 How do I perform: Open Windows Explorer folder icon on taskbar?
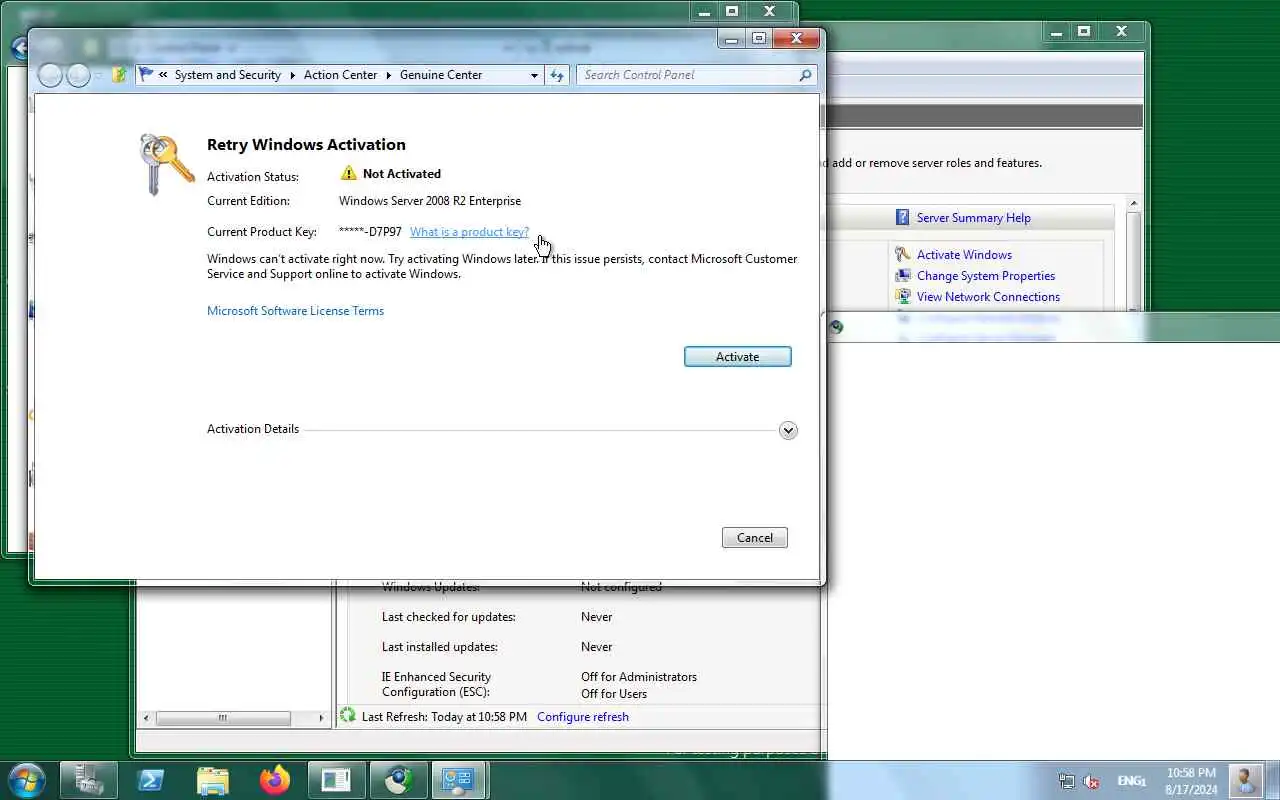coord(213,780)
